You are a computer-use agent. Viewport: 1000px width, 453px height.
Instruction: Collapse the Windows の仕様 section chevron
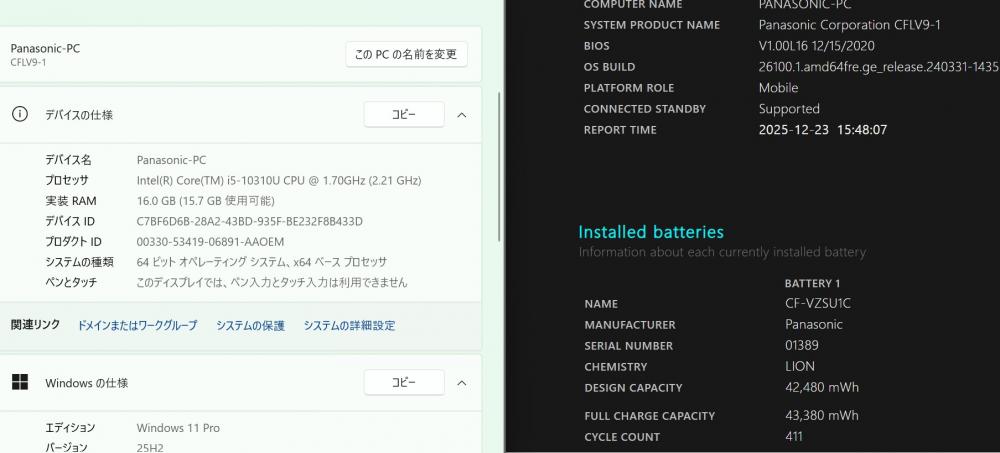point(462,383)
